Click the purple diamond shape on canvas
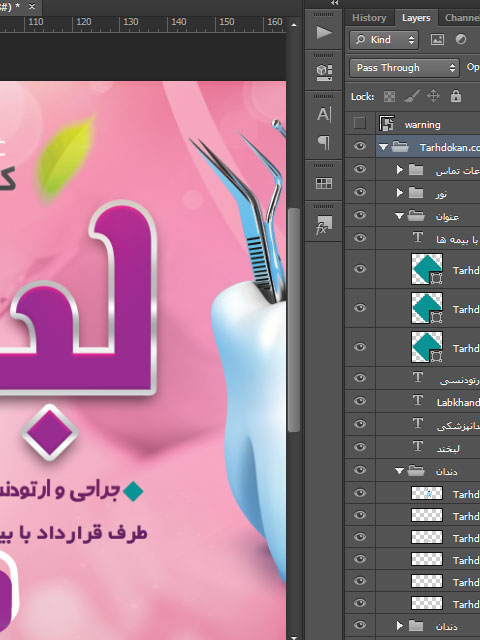The image size is (480, 640). tap(50, 433)
